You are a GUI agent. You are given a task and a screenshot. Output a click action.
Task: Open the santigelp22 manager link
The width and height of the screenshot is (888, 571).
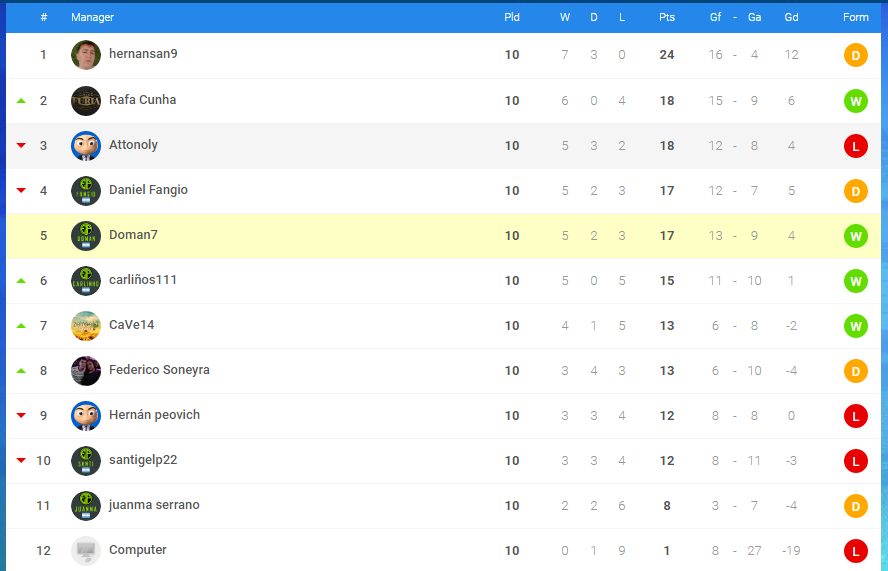[x=143, y=460]
